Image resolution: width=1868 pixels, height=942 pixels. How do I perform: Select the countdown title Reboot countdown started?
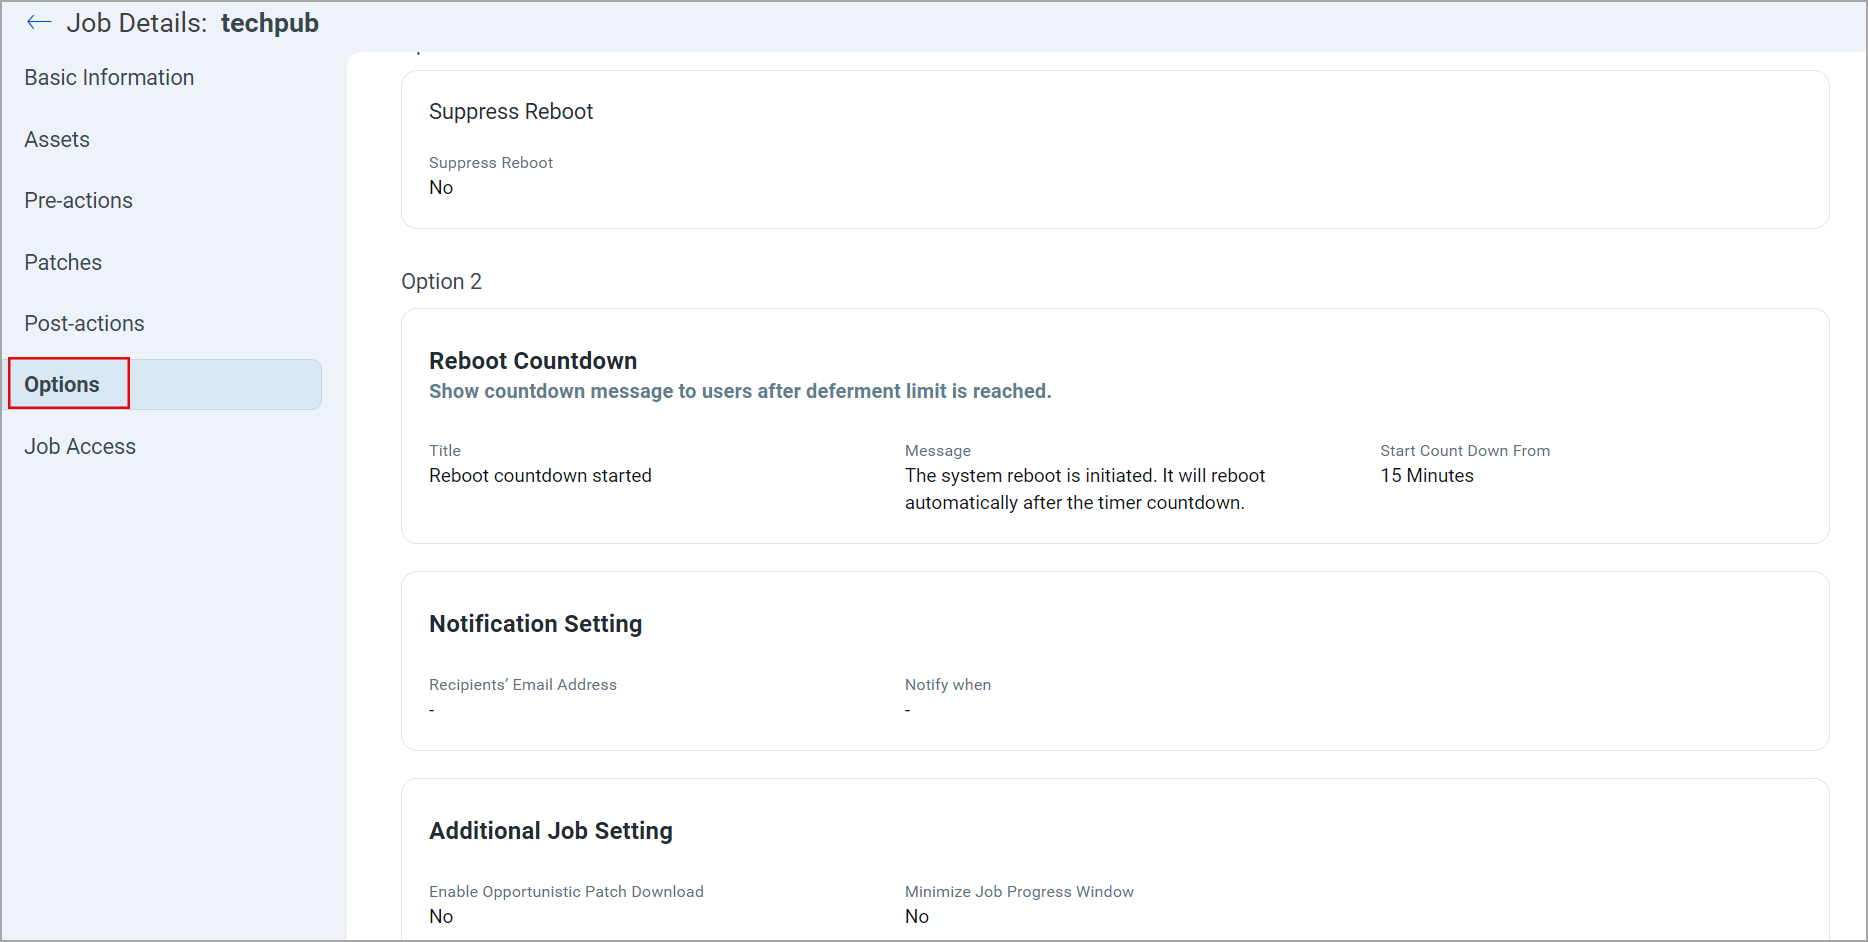540,475
